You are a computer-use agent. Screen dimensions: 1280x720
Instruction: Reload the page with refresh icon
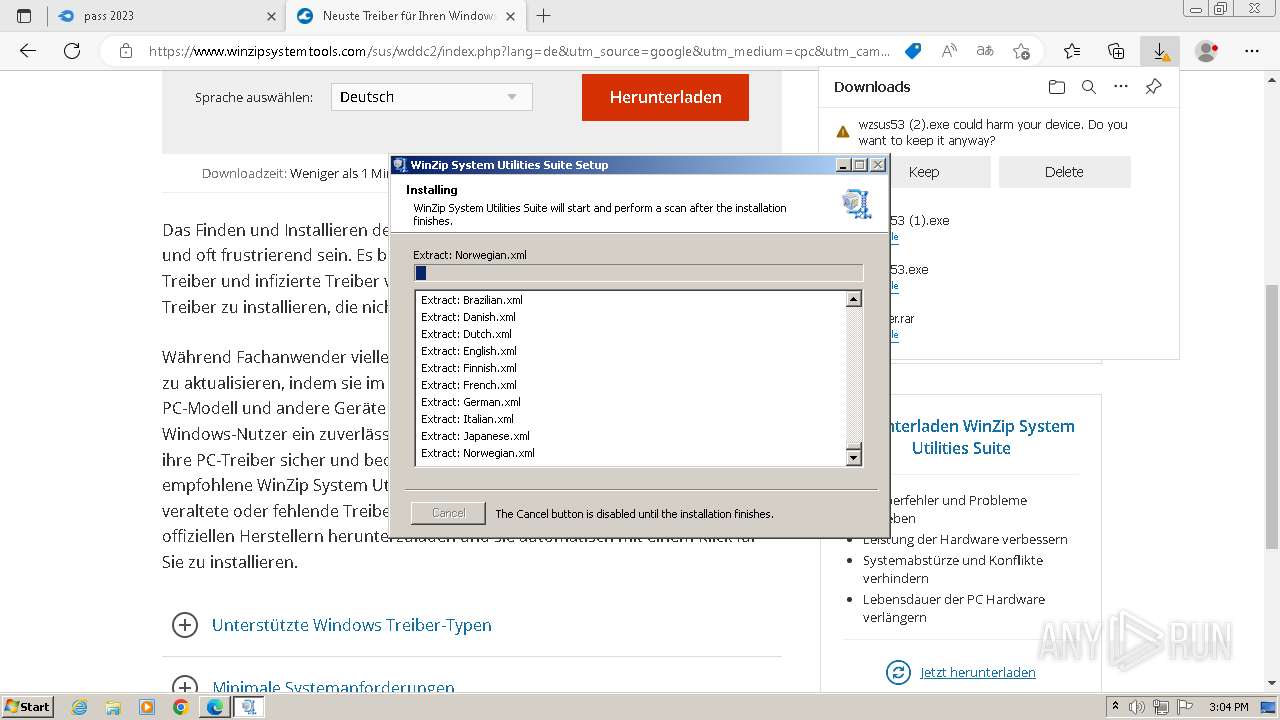(72, 51)
